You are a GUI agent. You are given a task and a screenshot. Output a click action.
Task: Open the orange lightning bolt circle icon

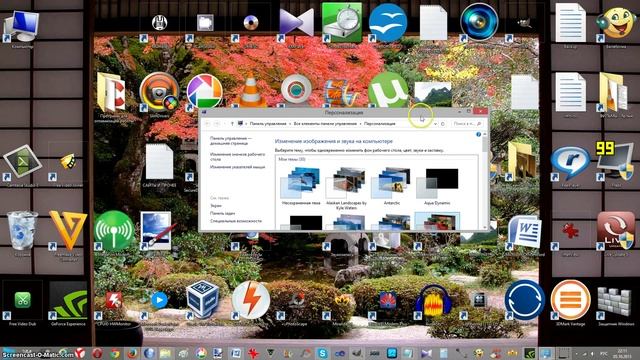coord(251,300)
